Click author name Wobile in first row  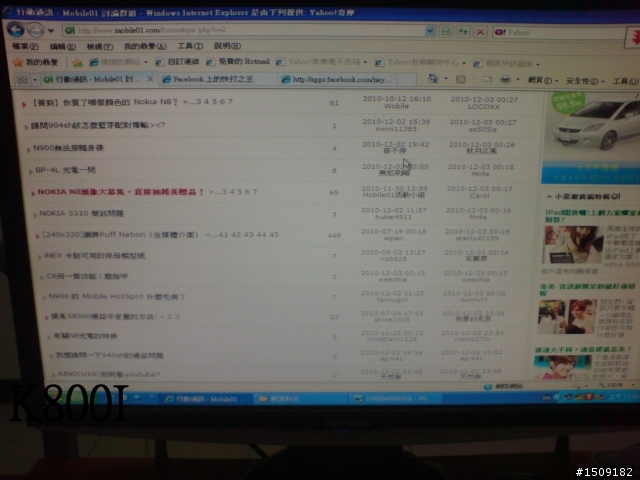(x=396, y=106)
